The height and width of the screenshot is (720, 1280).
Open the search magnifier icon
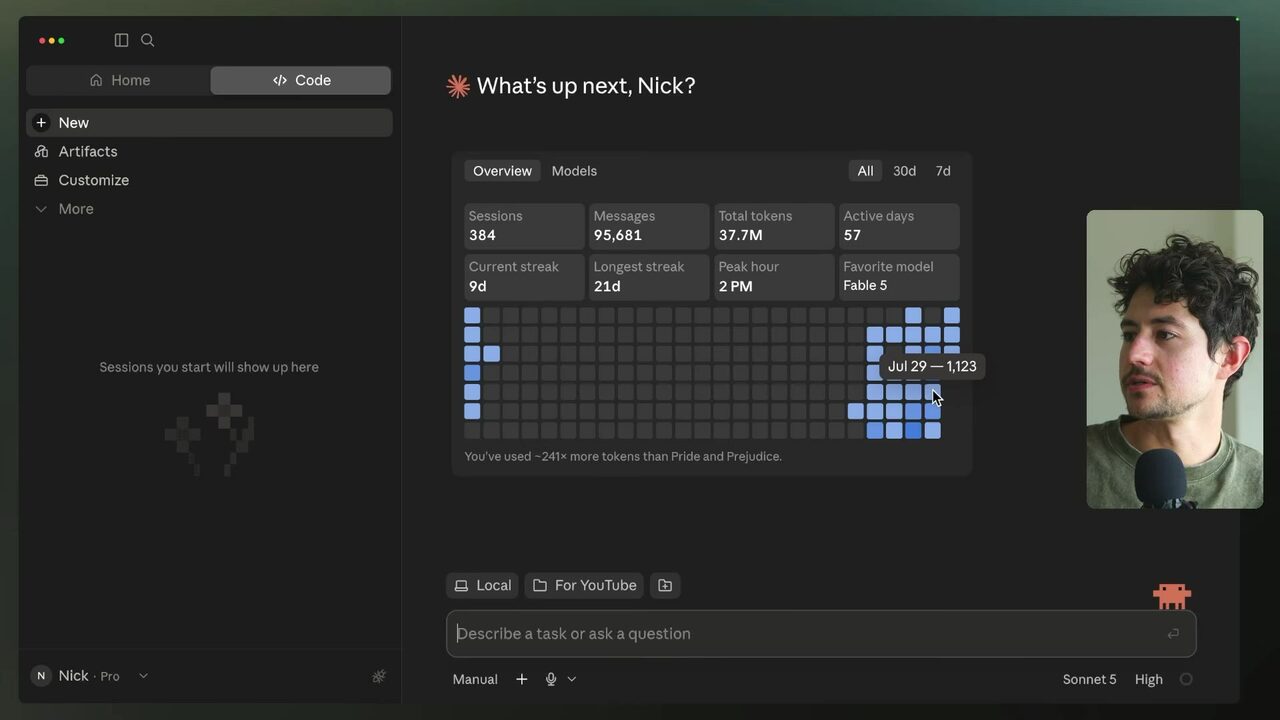(148, 40)
